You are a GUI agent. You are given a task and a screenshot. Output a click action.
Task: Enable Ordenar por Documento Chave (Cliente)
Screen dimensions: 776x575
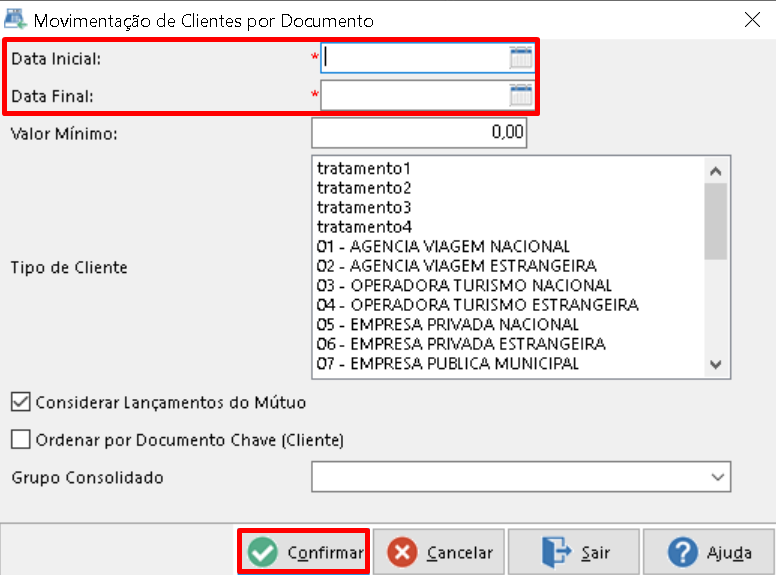pos(20,439)
